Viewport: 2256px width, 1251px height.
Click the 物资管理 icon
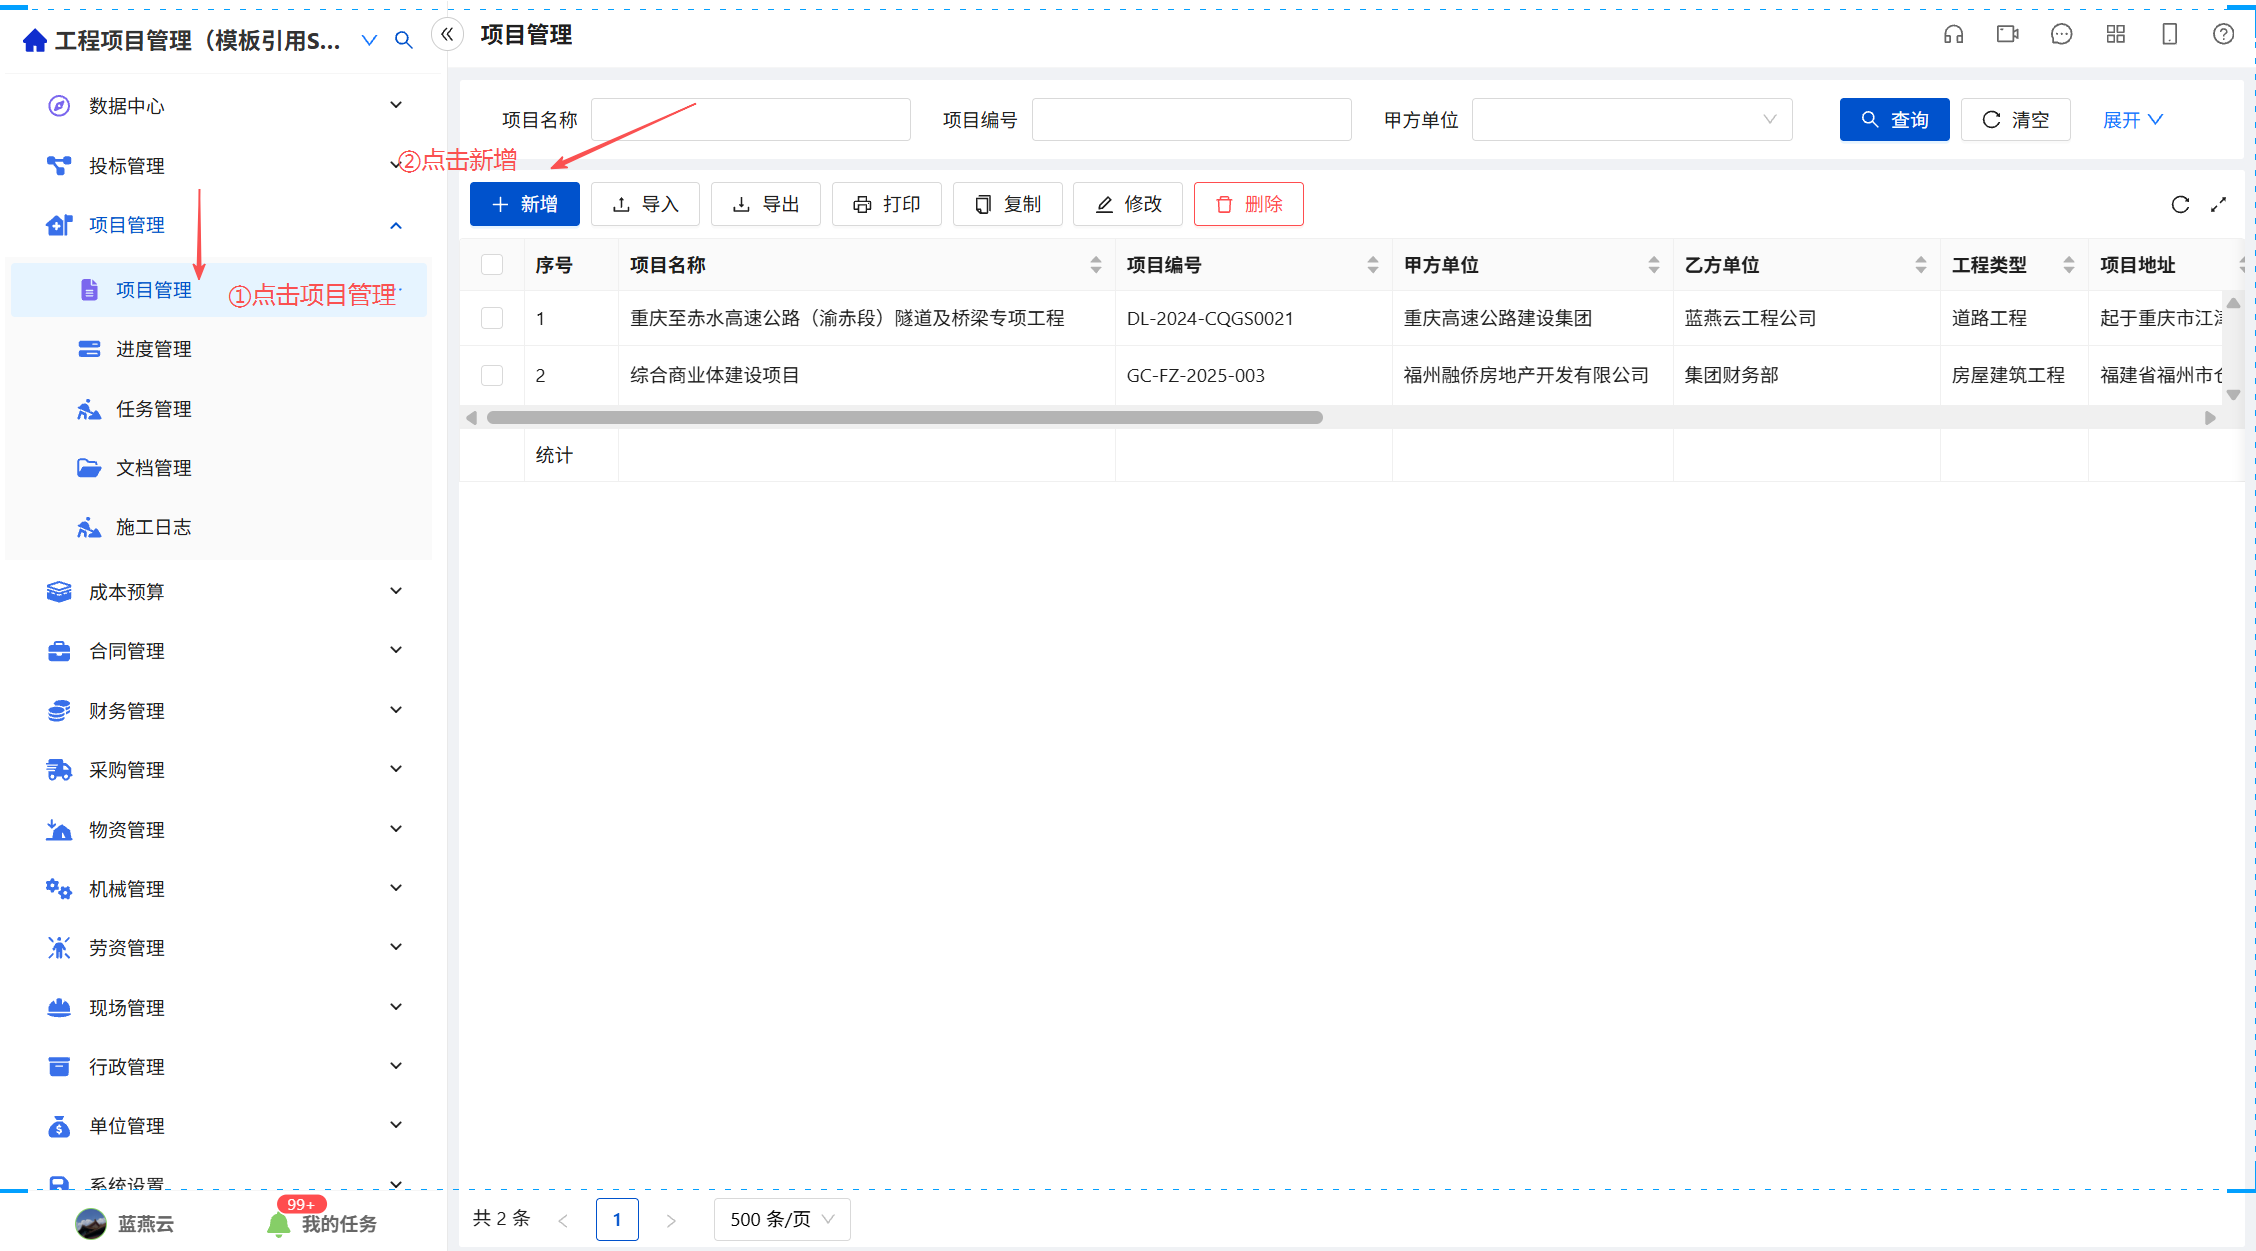[59, 829]
